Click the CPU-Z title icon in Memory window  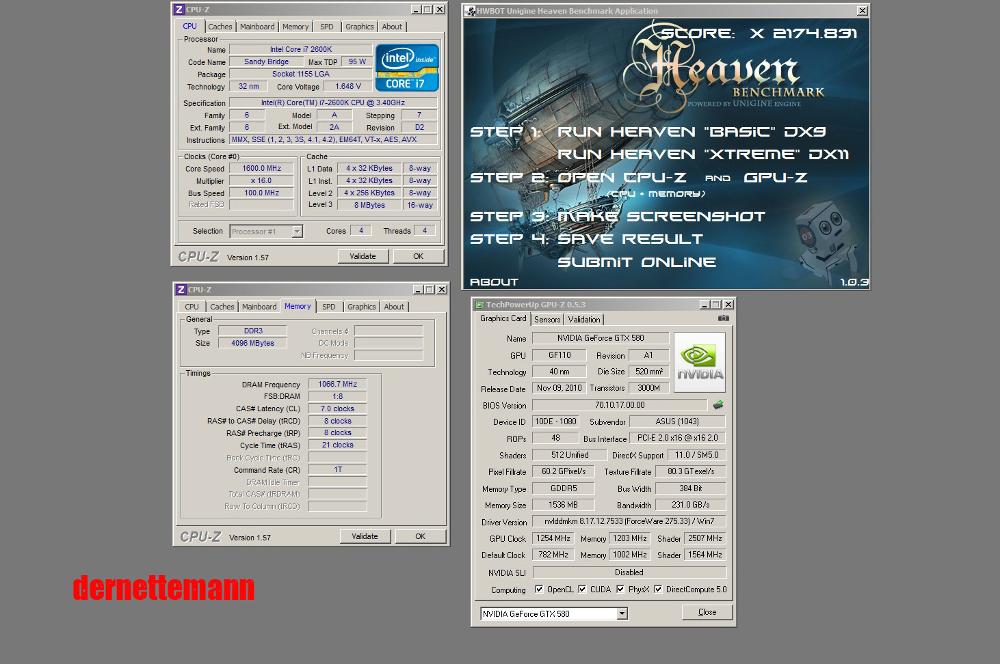pyautogui.click(x=181, y=290)
